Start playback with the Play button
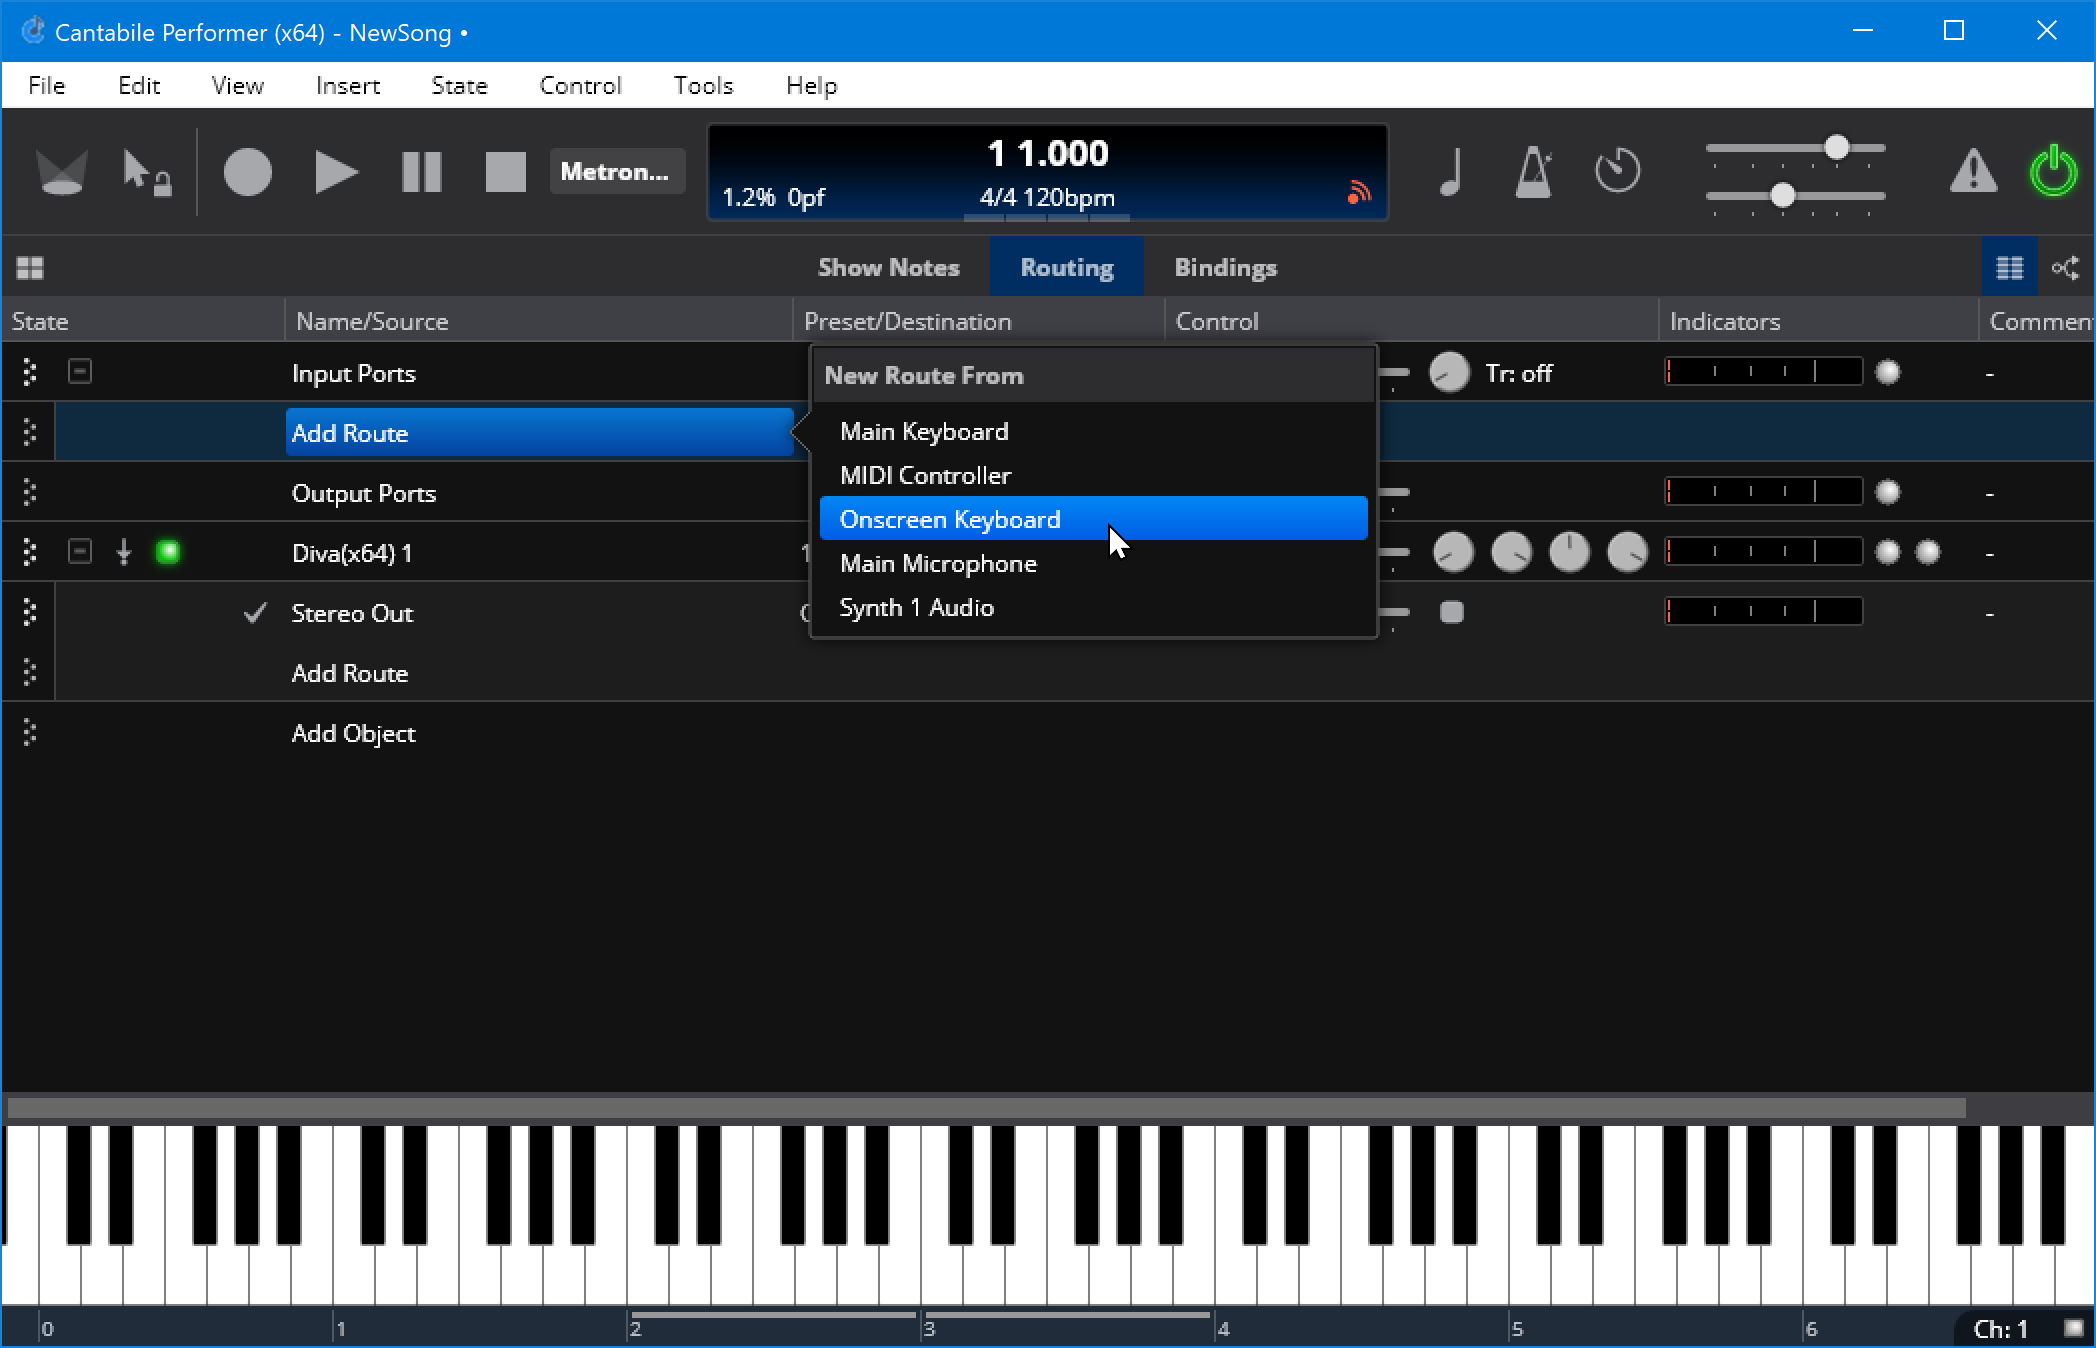The height and width of the screenshot is (1348, 2096). tap(335, 172)
